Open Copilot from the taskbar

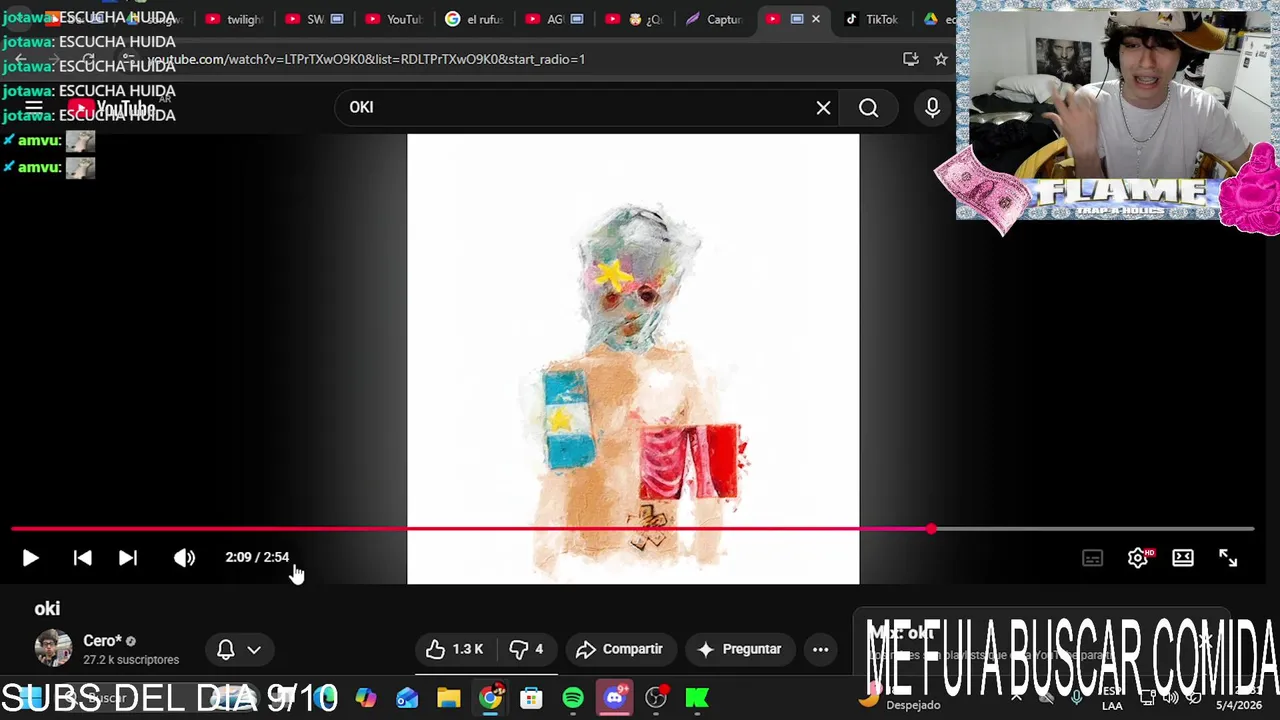(366, 698)
